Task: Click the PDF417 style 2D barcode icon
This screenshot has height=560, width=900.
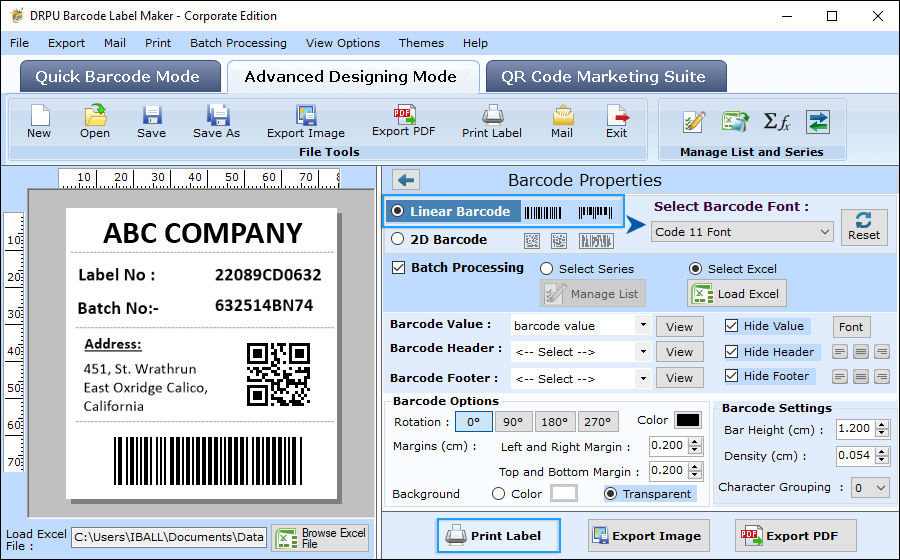Action: click(x=596, y=241)
